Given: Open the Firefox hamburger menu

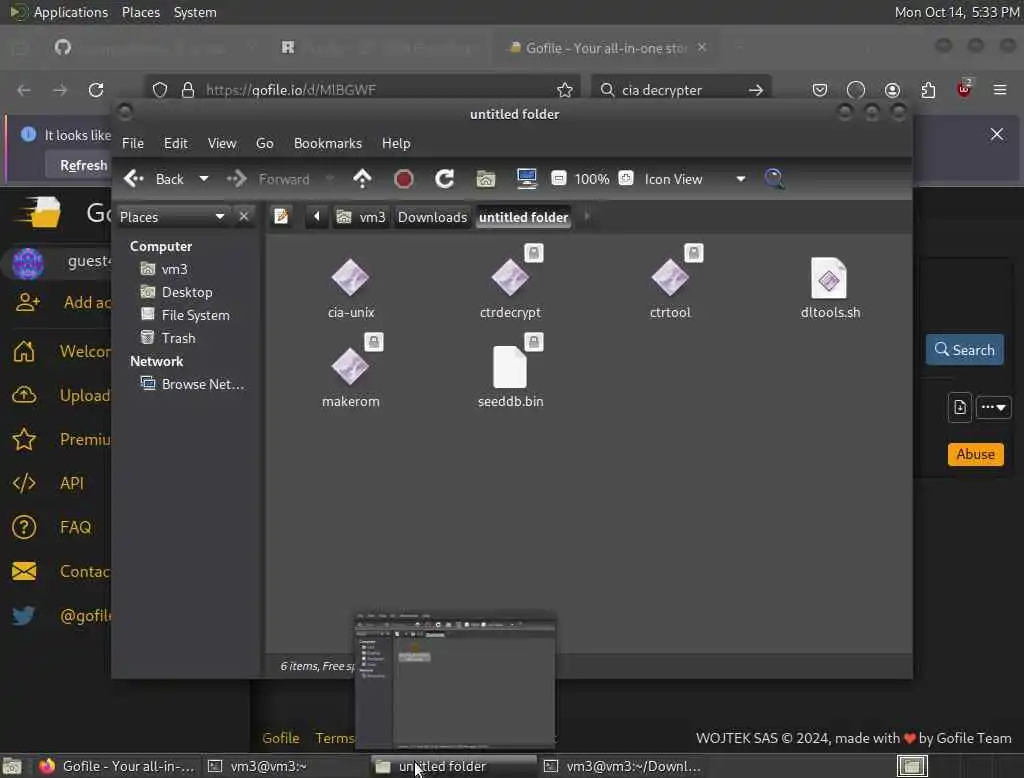Looking at the screenshot, I should 1000,90.
